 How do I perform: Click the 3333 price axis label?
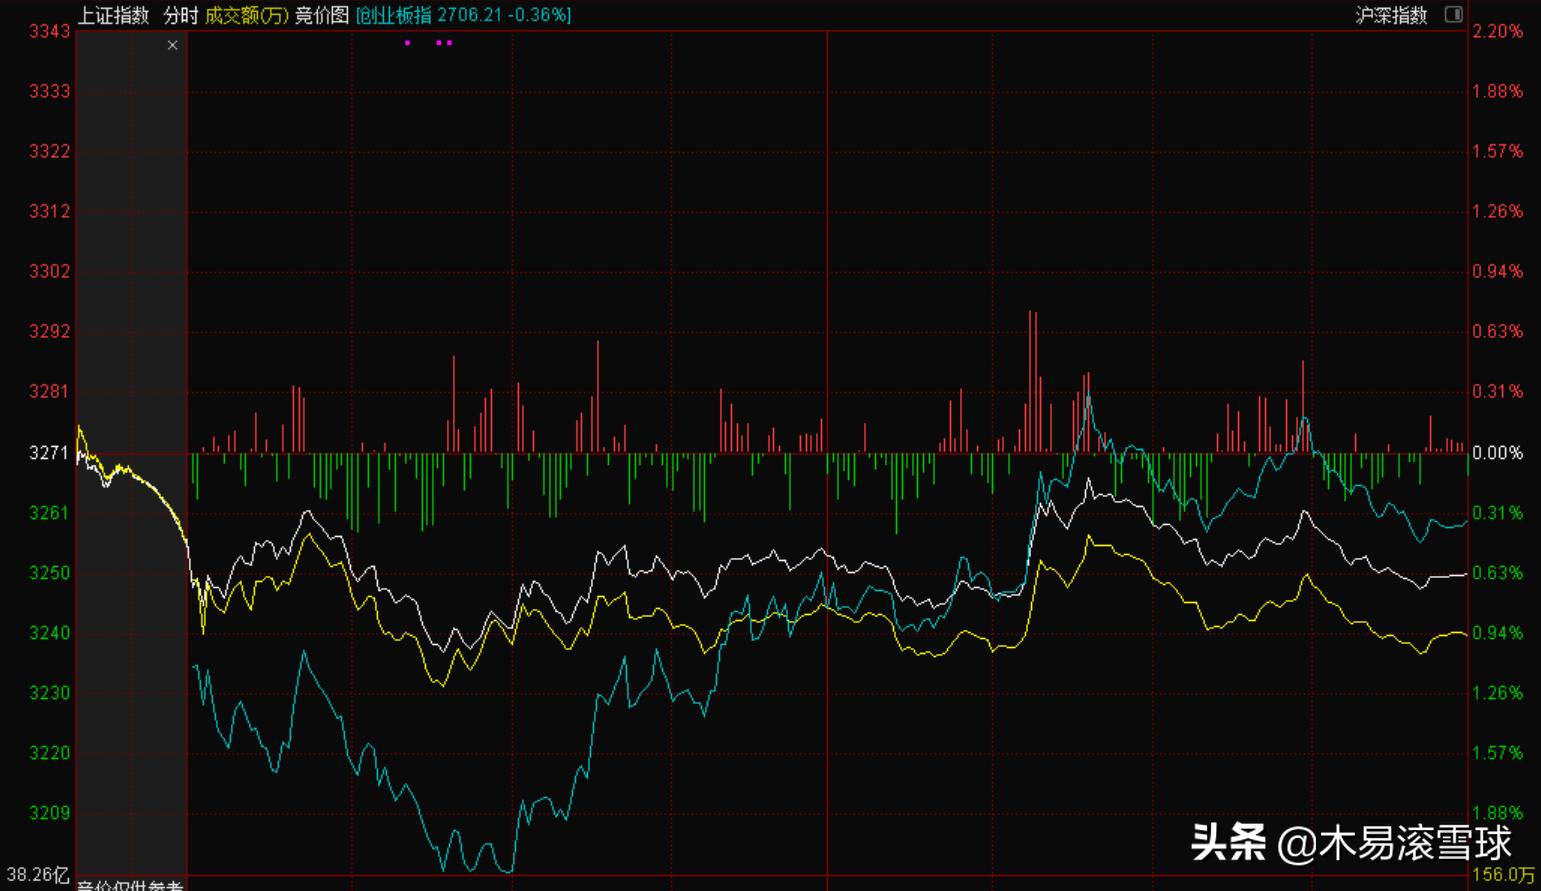50,91
